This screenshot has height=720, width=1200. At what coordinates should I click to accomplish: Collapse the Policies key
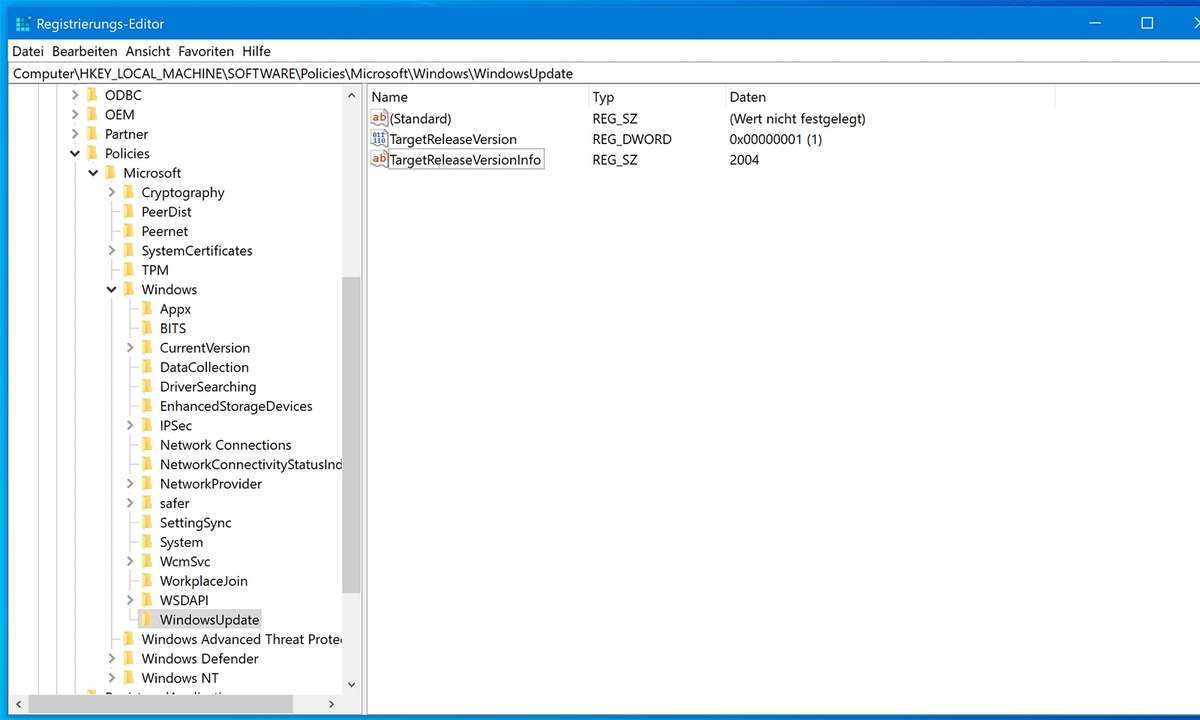point(75,154)
